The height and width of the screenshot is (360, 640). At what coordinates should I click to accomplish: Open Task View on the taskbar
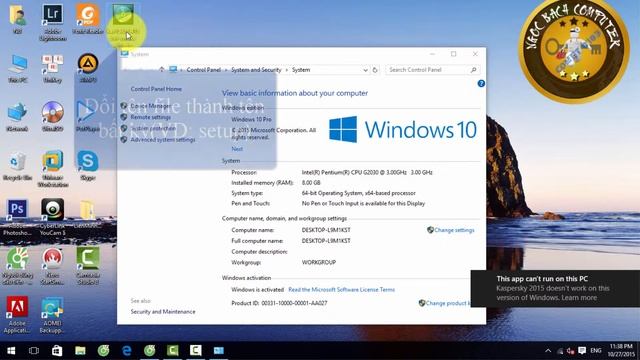click(34, 351)
